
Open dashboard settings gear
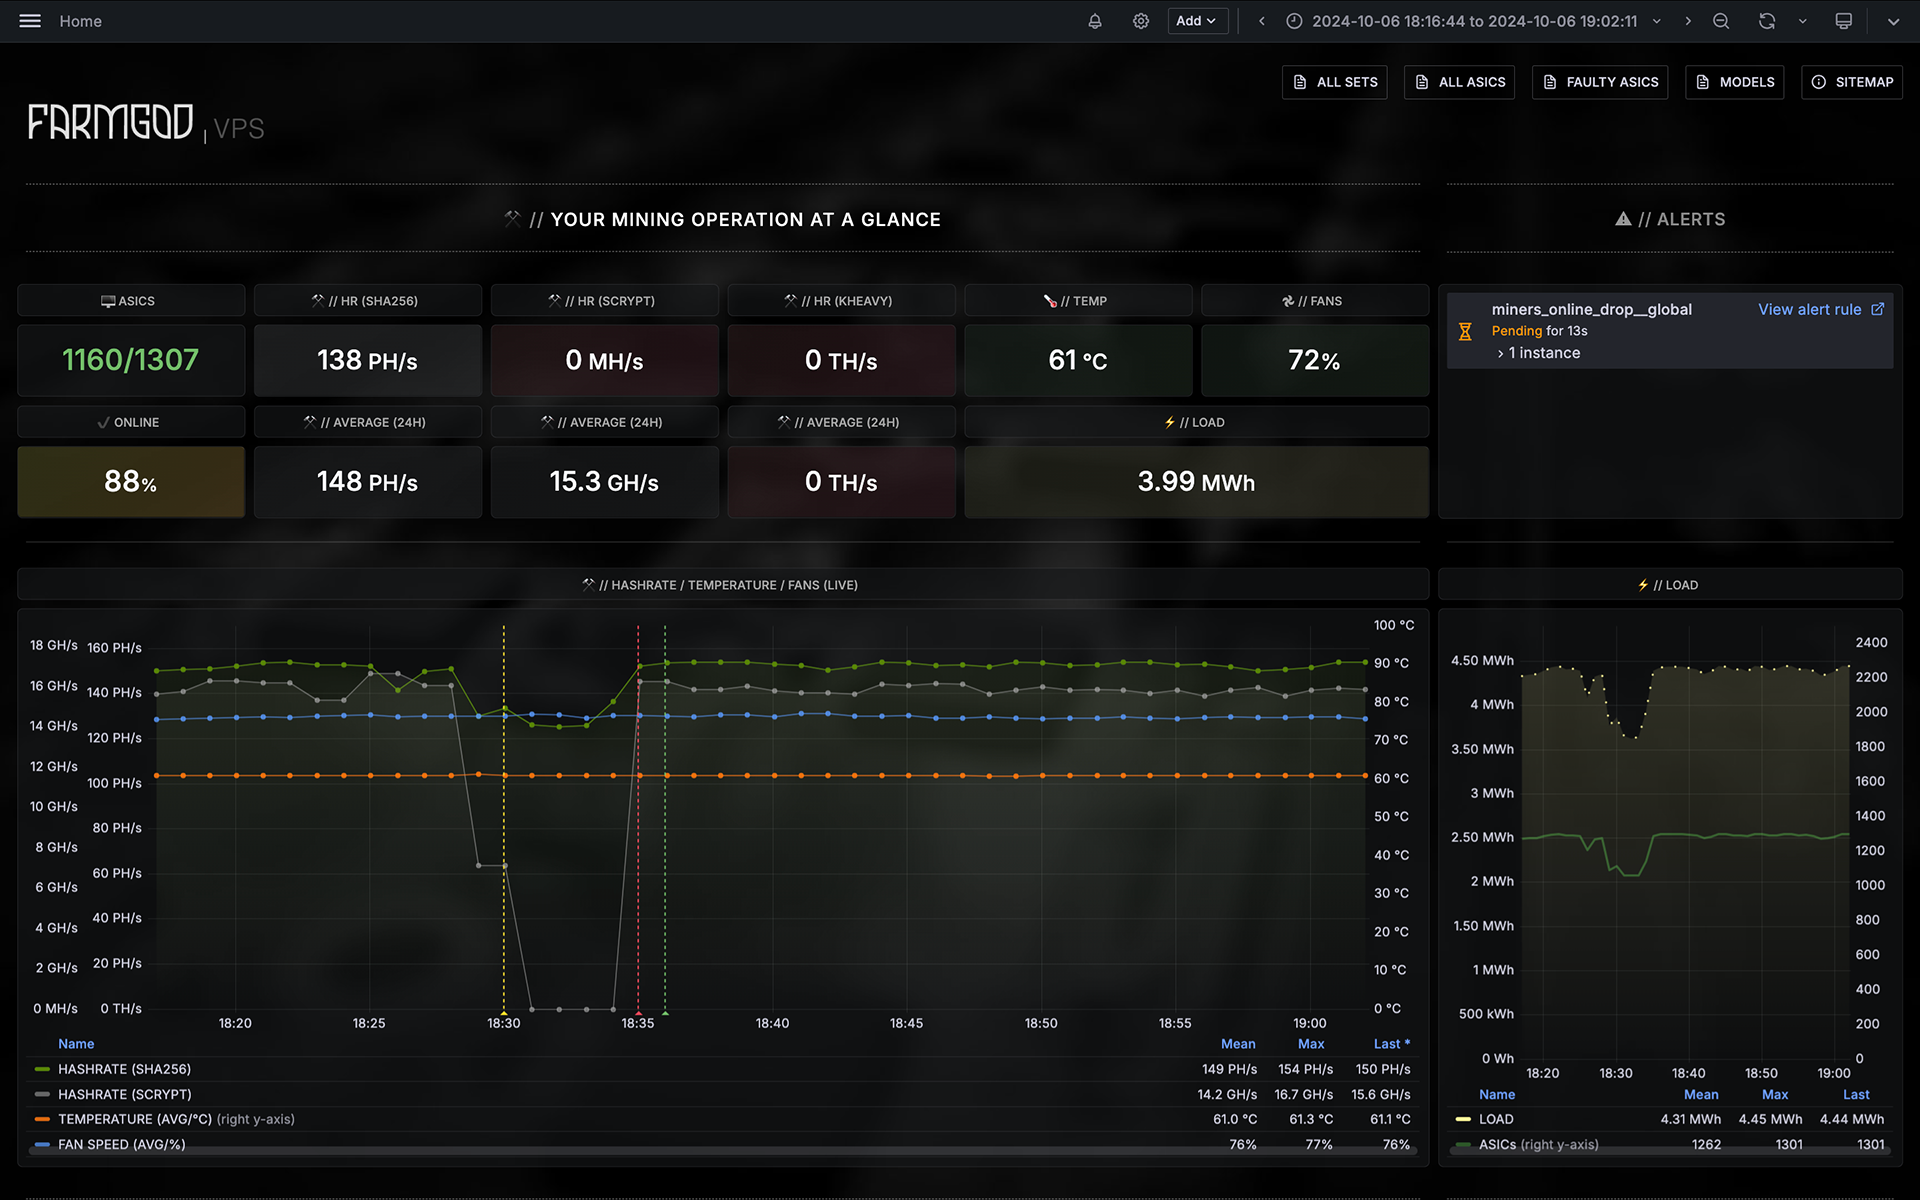(x=1141, y=21)
